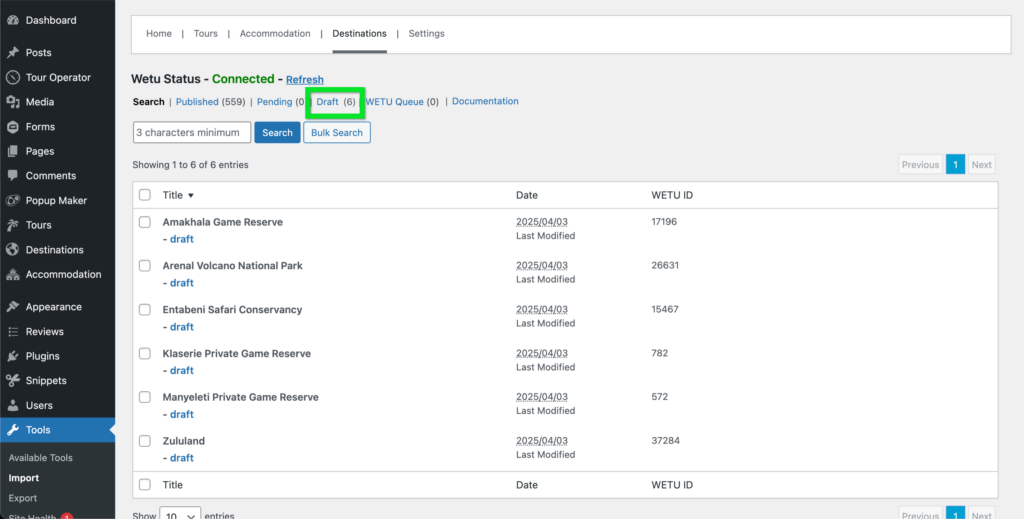
Task: Open the Zululand draft link
Action: (182, 458)
